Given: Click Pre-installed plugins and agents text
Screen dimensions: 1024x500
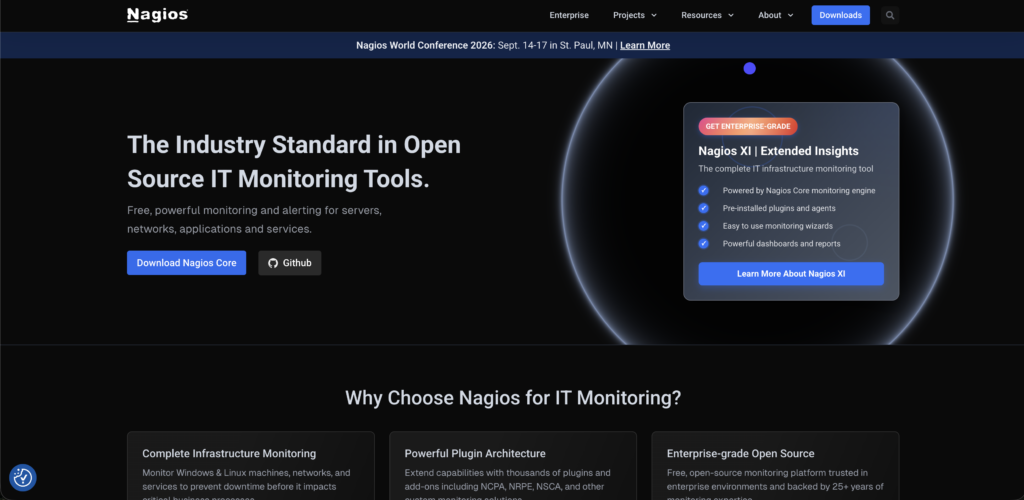Looking at the screenshot, I should click(x=779, y=208).
